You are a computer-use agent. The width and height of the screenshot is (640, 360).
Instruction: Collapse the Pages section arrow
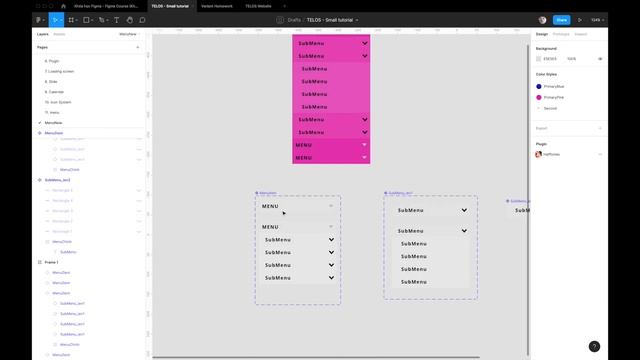138,47
